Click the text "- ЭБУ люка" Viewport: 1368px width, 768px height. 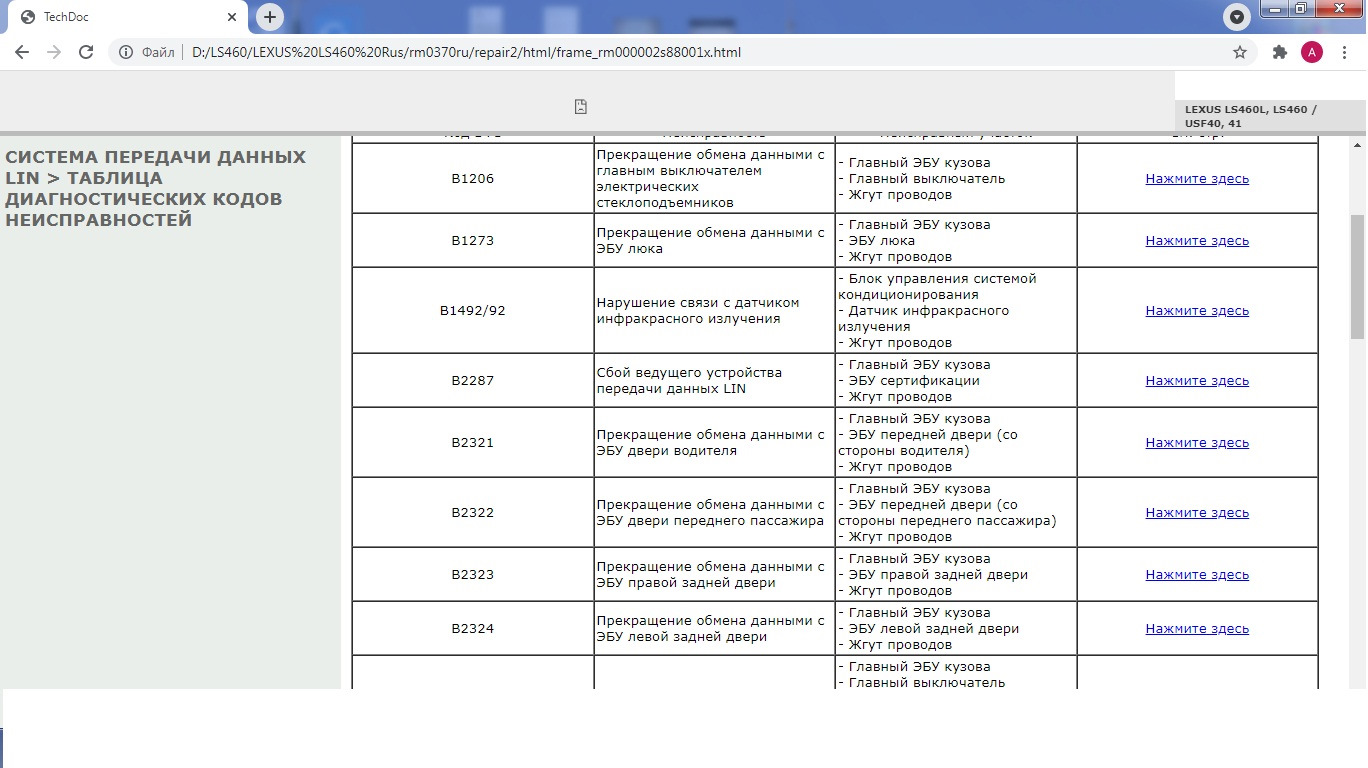[876, 241]
